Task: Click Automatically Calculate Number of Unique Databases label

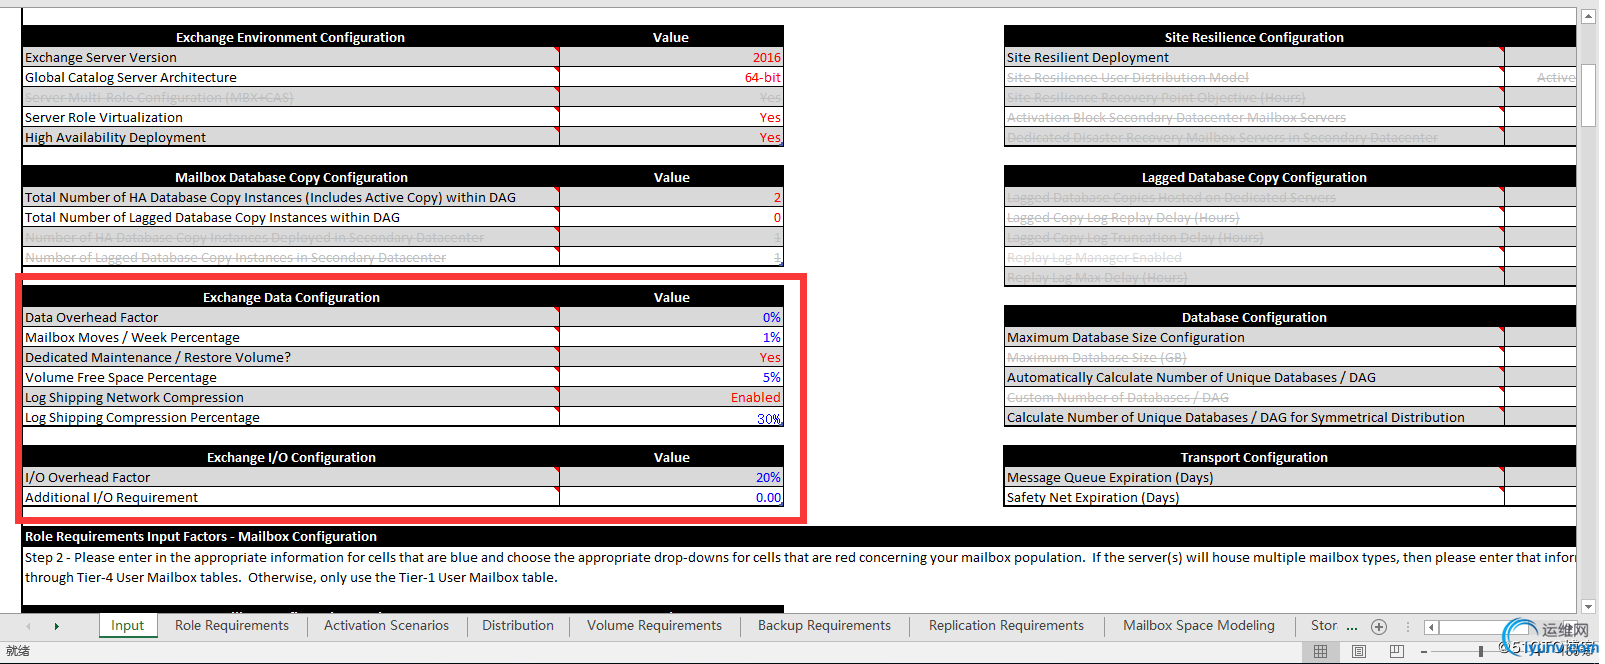Action: pyautogui.click(x=1191, y=378)
